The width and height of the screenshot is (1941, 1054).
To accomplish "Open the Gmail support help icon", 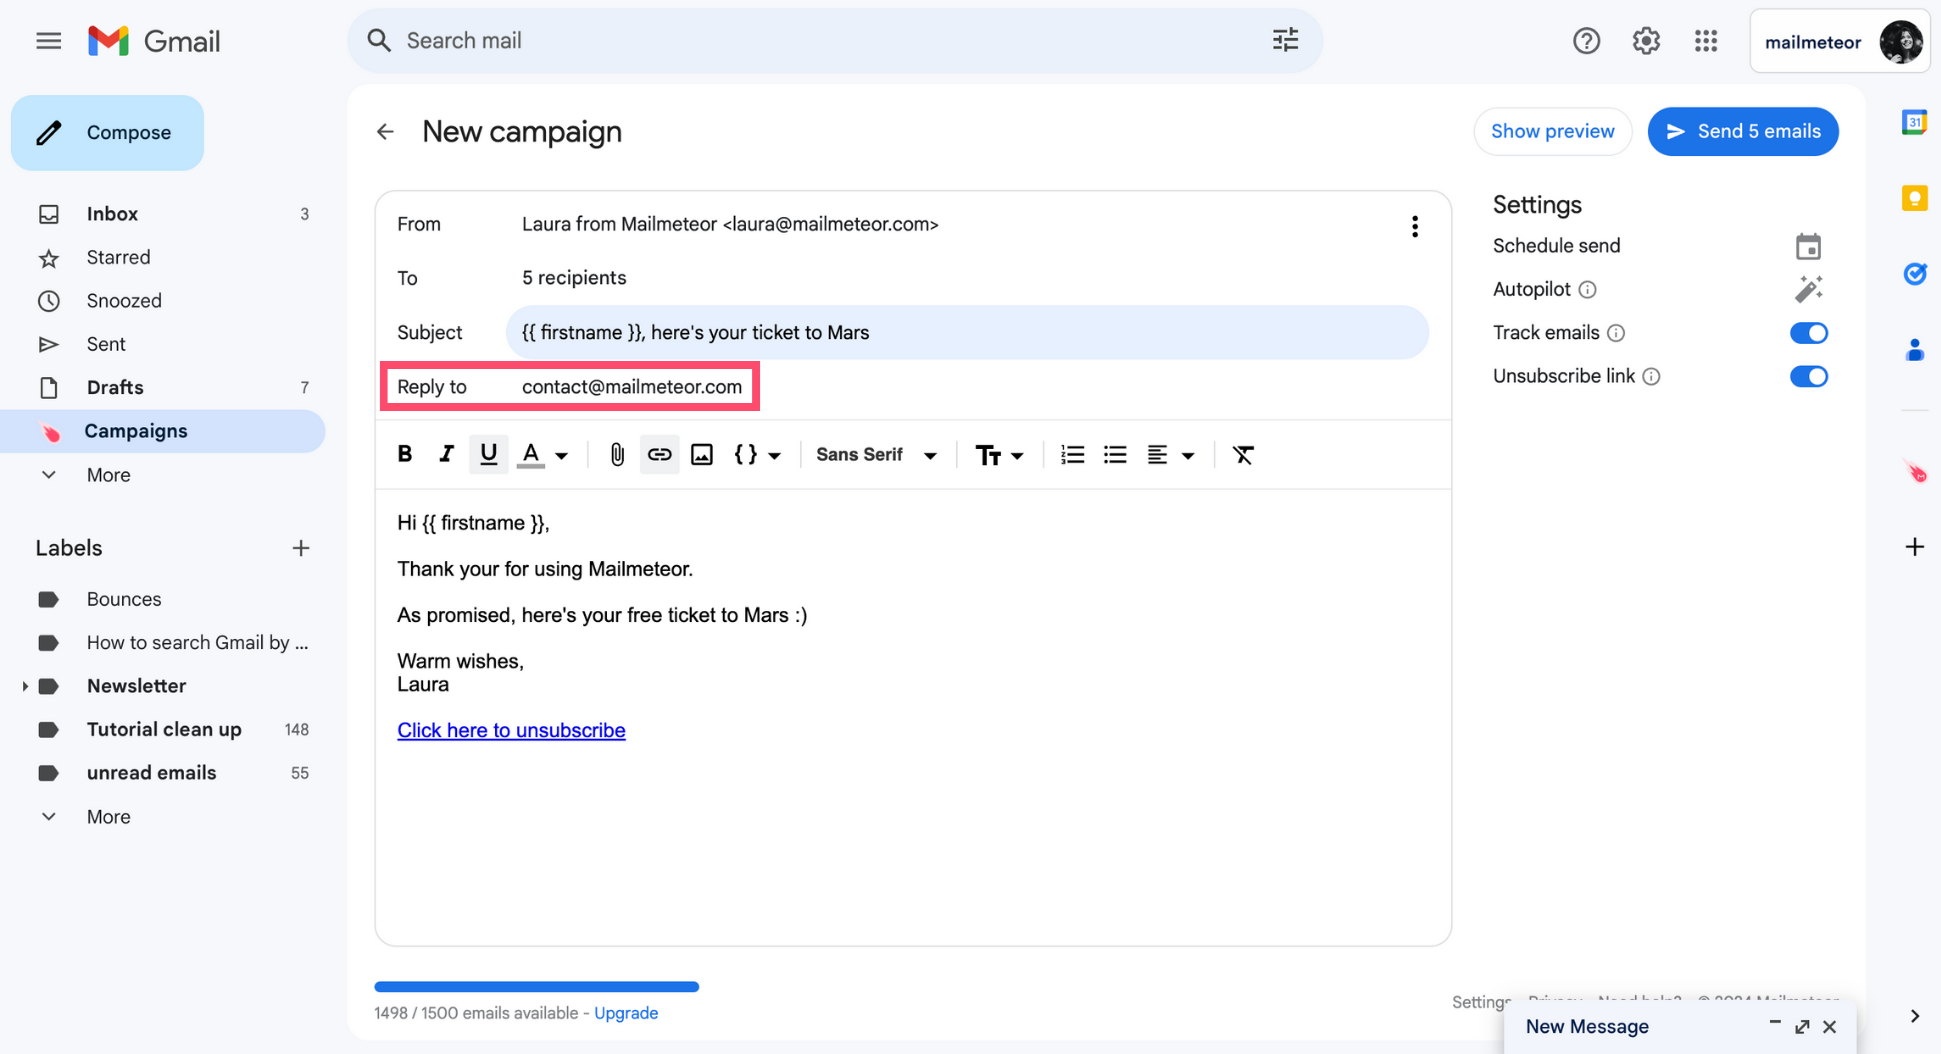I will pos(1586,41).
